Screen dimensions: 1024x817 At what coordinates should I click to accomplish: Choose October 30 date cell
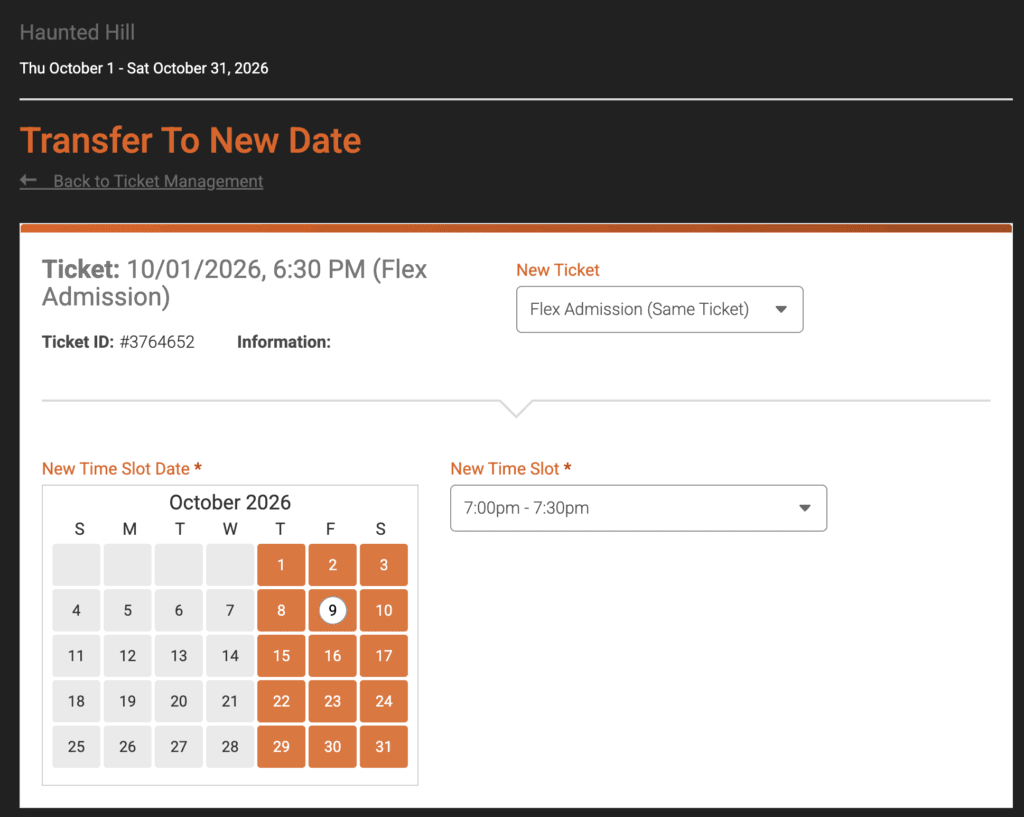[x=332, y=747]
